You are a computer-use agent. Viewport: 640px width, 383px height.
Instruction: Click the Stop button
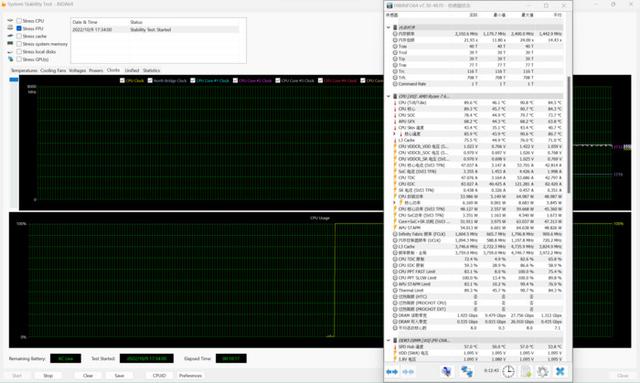pyautogui.click(x=48, y=375)
